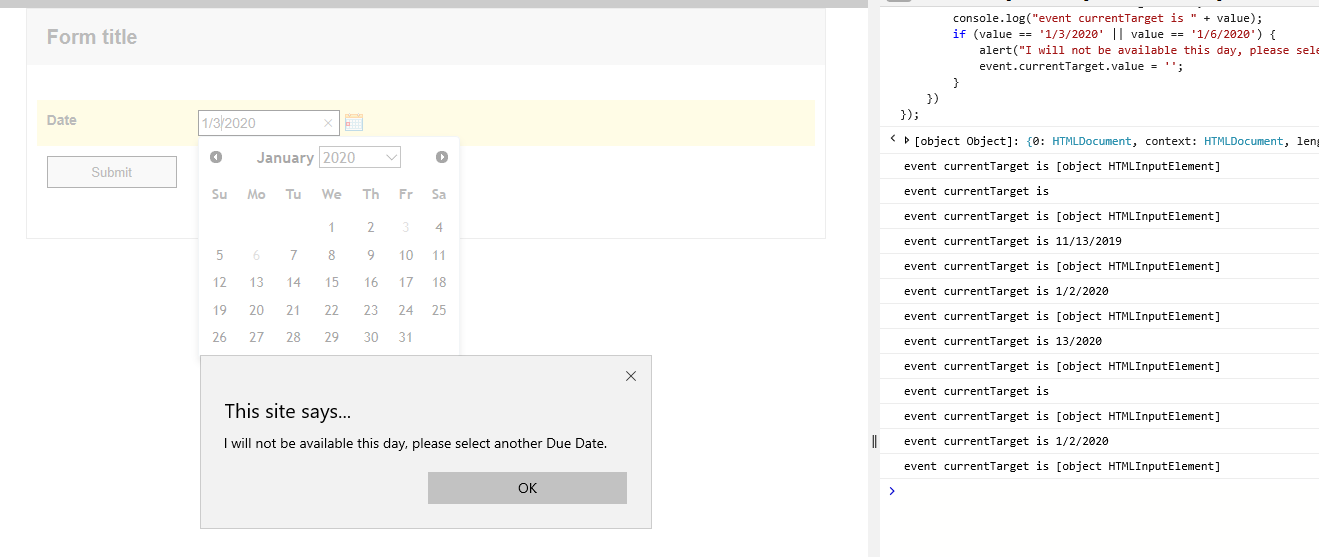Click the console input prompt chevron
The image size is (1319, 557).
(892, 491)
